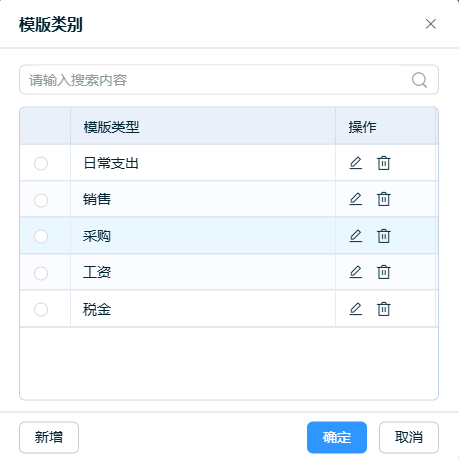Edit the 日常支出 template type
The width and height of the screenshot is (459, 458).
click(x=356, y=163)
